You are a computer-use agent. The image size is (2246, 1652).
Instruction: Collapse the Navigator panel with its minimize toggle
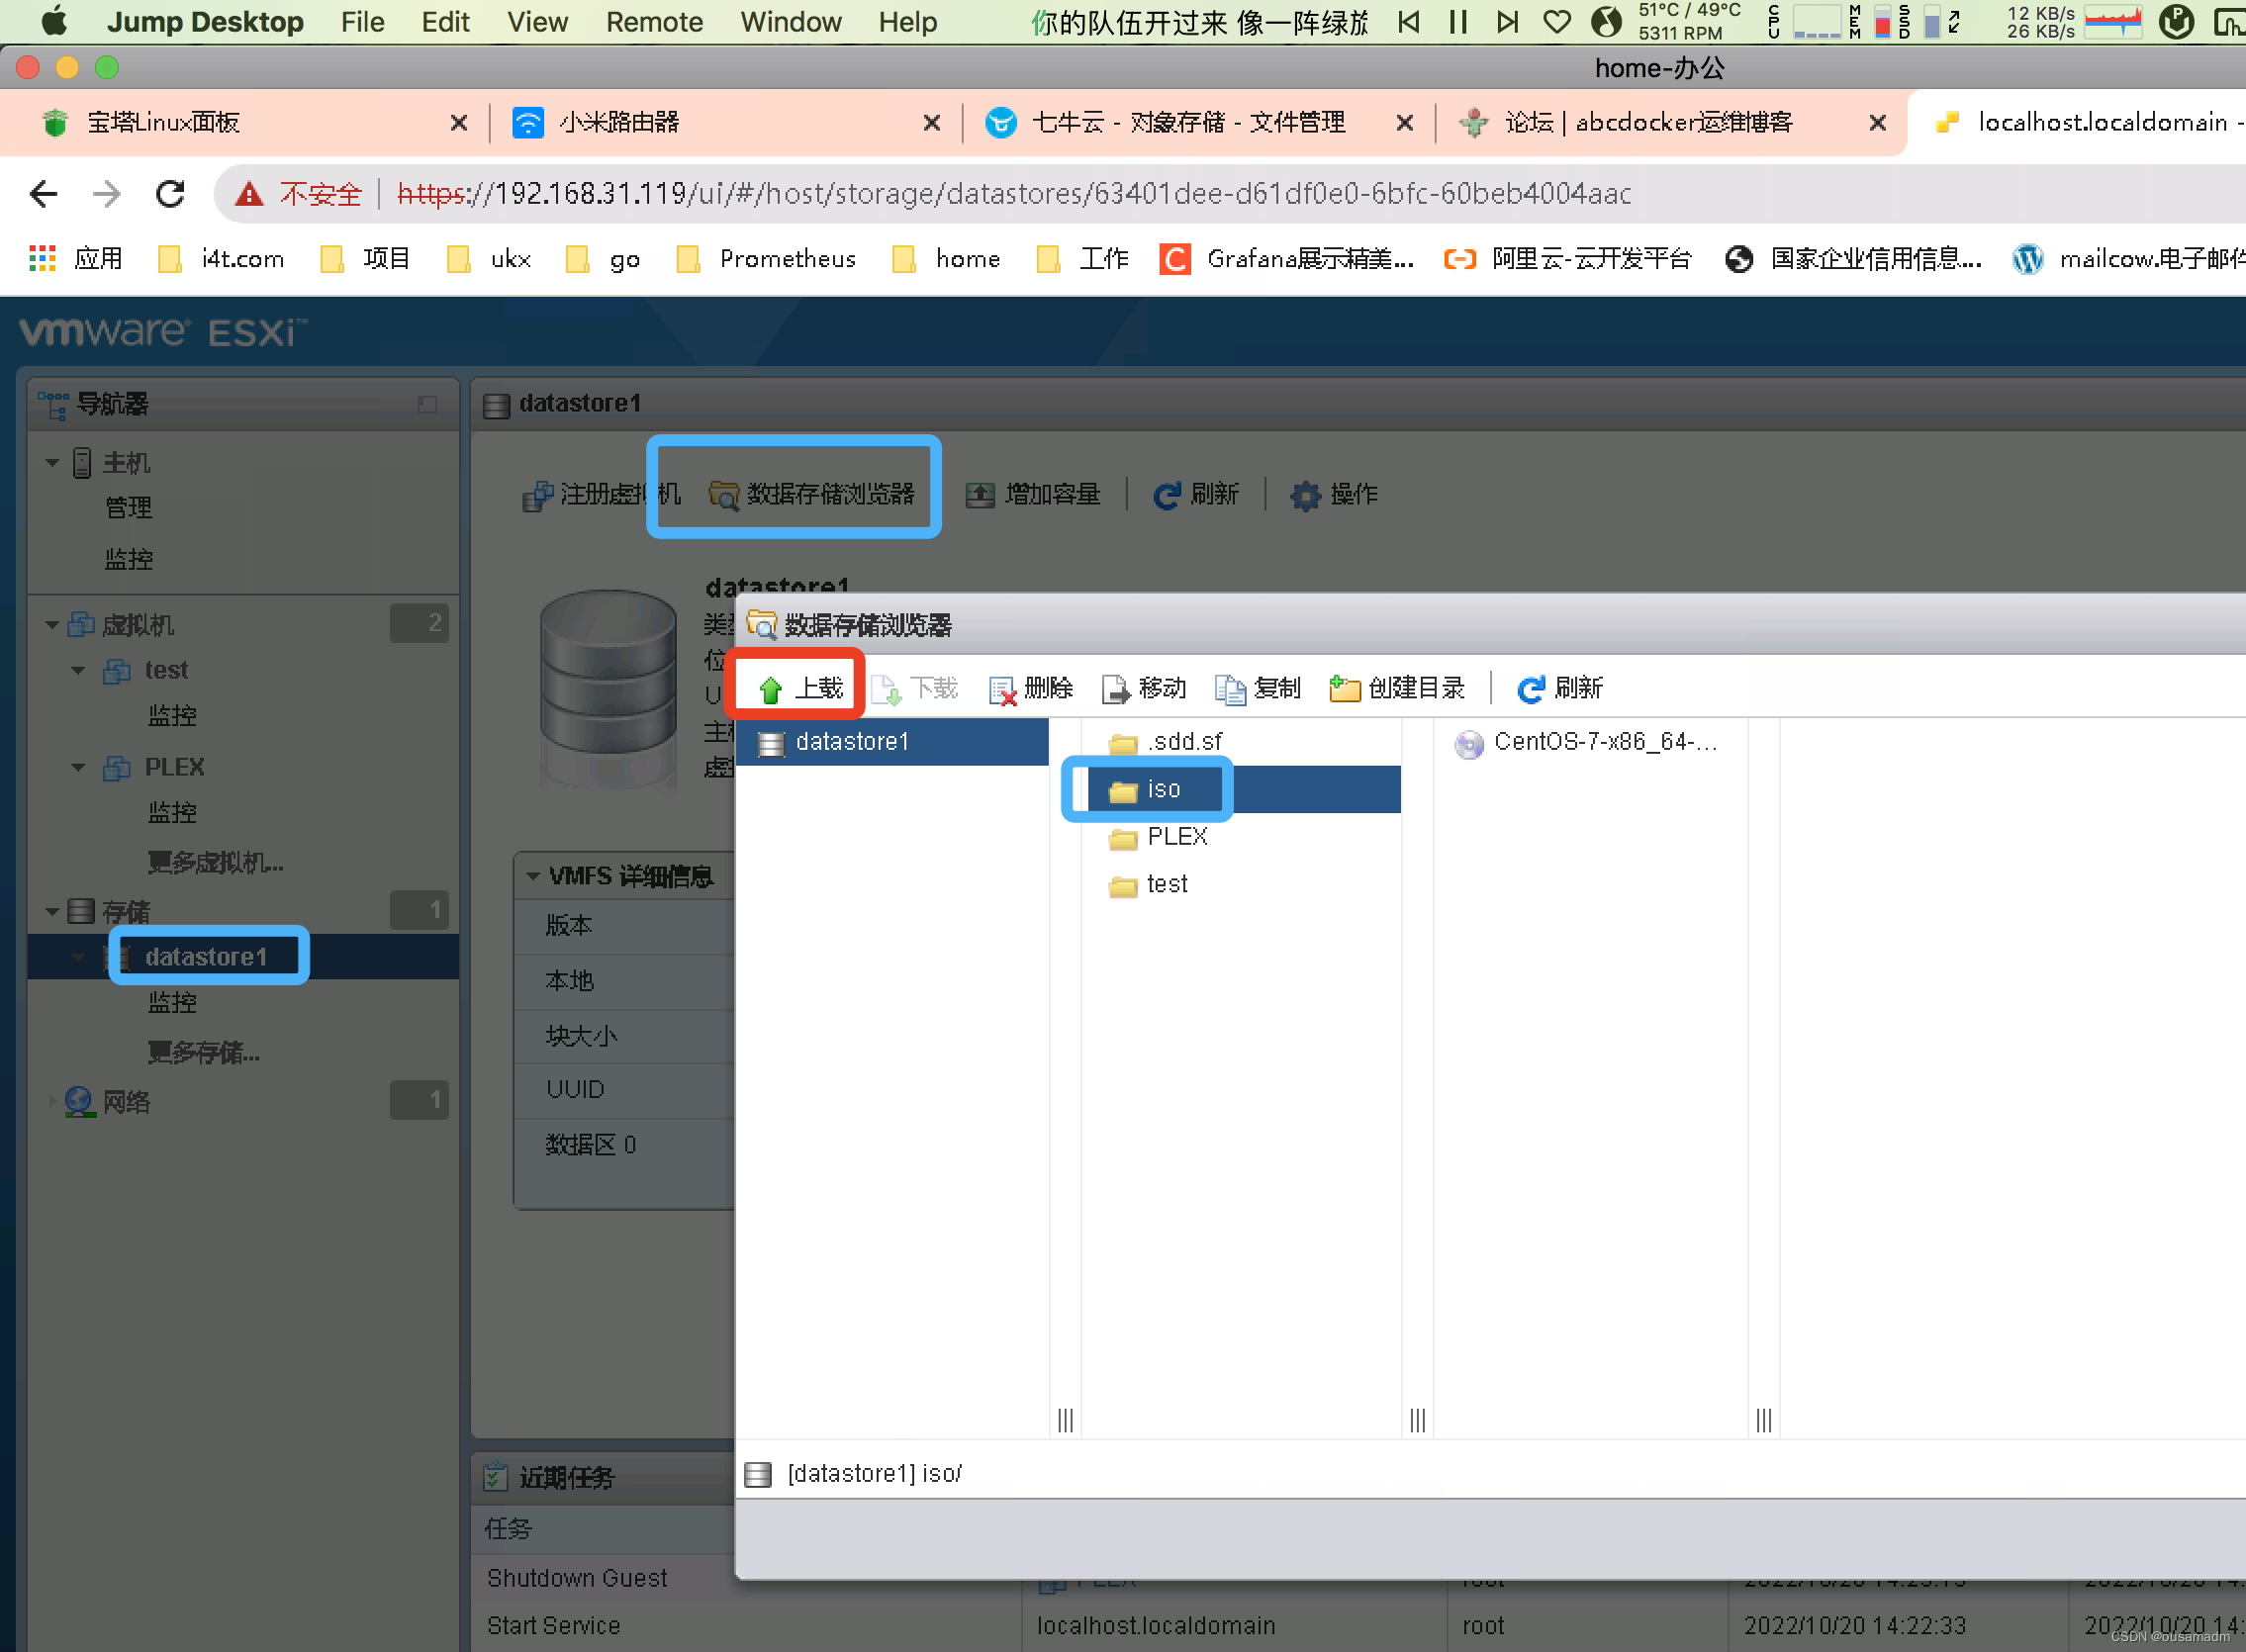pyautogui.click(x=427, y=404)
